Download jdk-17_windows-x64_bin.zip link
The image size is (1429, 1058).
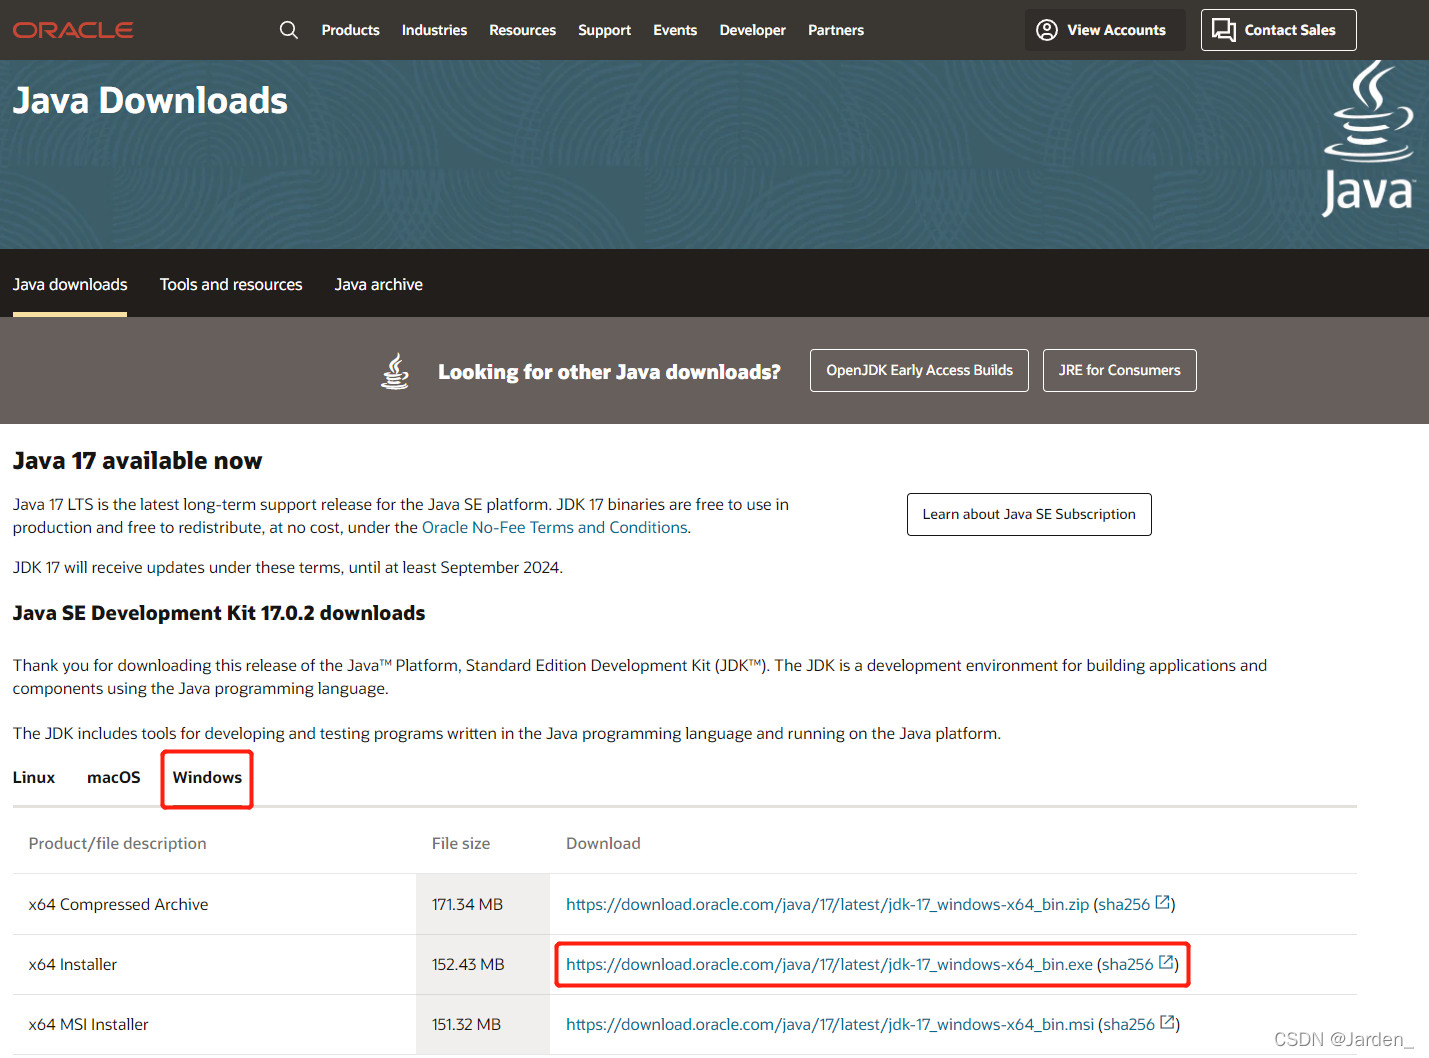point(827,904)
